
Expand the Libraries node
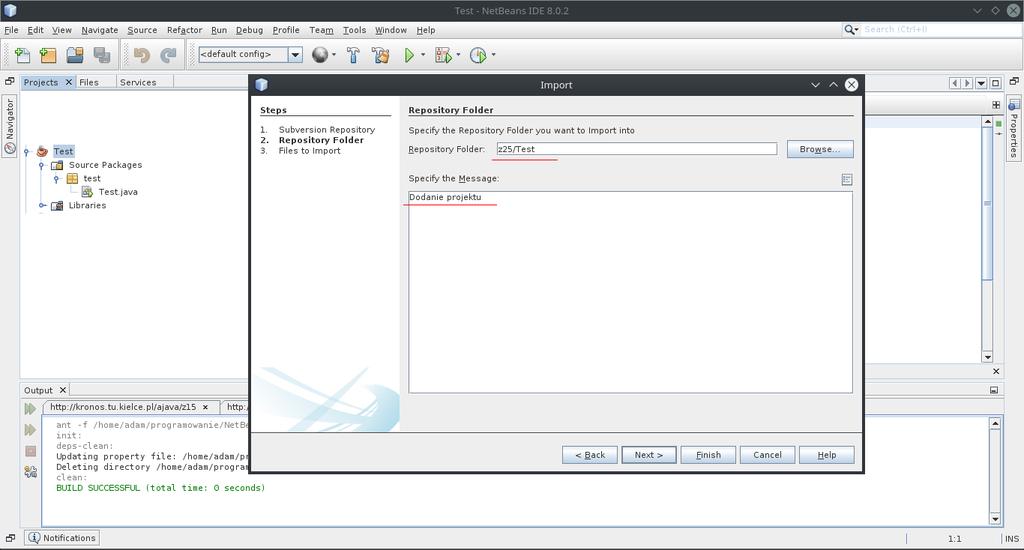[42, 205]
